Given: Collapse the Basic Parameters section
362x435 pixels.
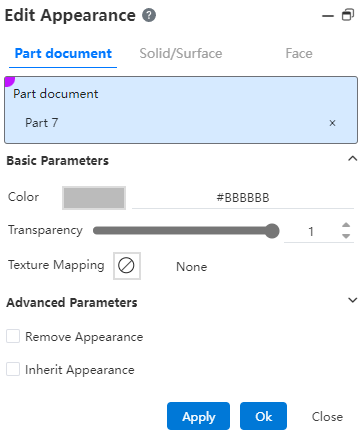Looking at the screenshot, I should click(x=352, y=159).
